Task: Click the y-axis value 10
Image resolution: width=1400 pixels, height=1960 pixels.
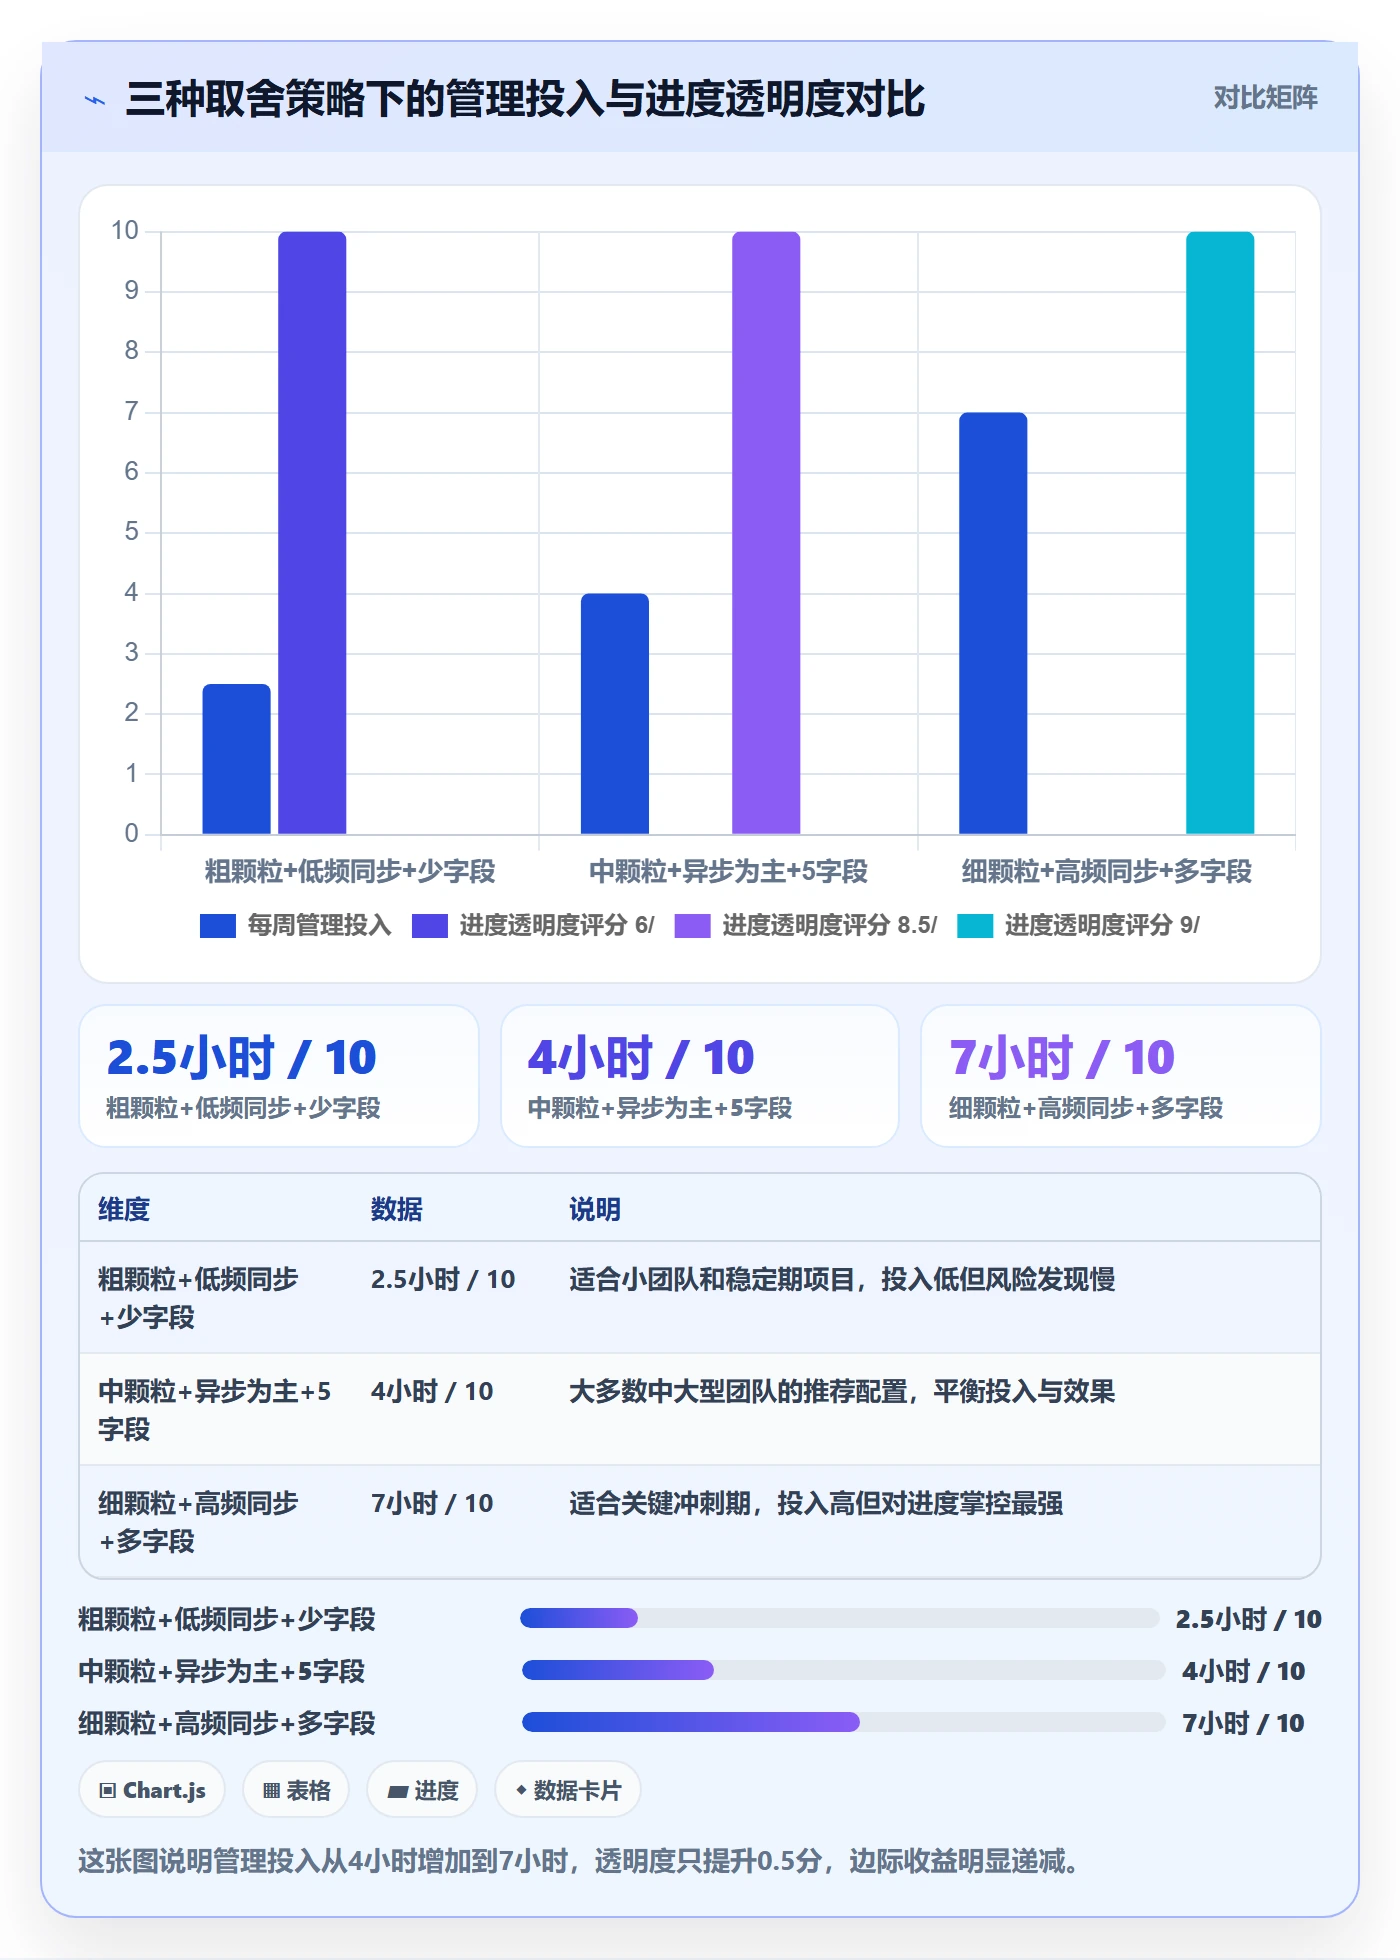Action: click(x=125, y=231)
